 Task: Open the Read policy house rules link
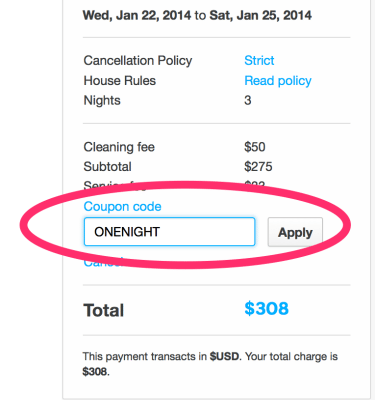278,81
